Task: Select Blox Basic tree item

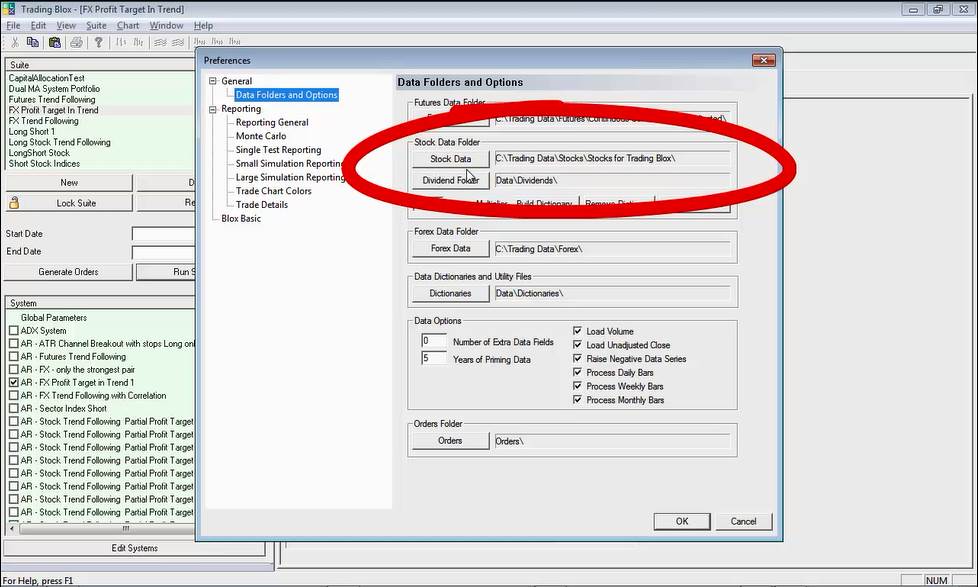Action: pos(241,218)
